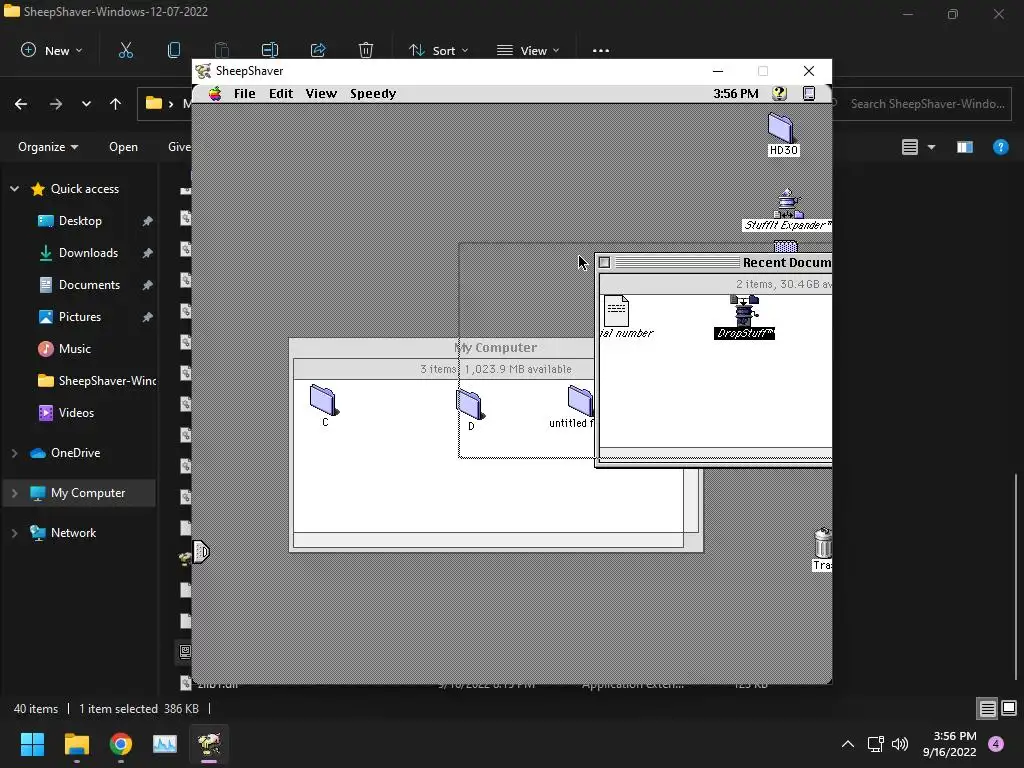Open the view options dropdown arrow
The height and width of the screenshot is (768, 1024).
click(931, 147)
